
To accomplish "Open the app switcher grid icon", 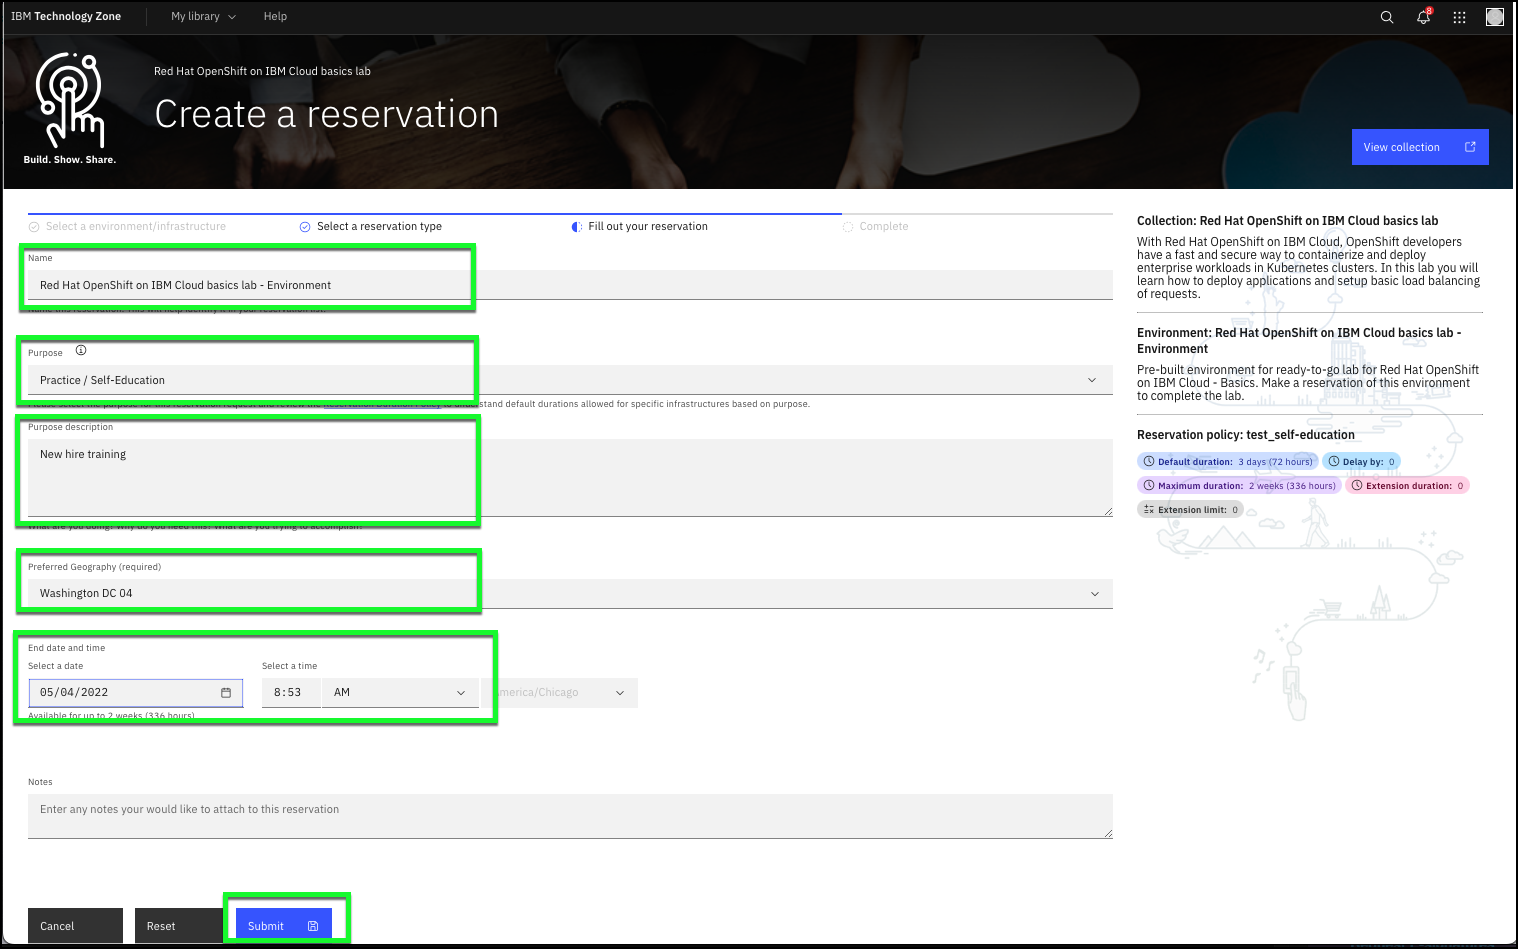I will point(1459,17).
